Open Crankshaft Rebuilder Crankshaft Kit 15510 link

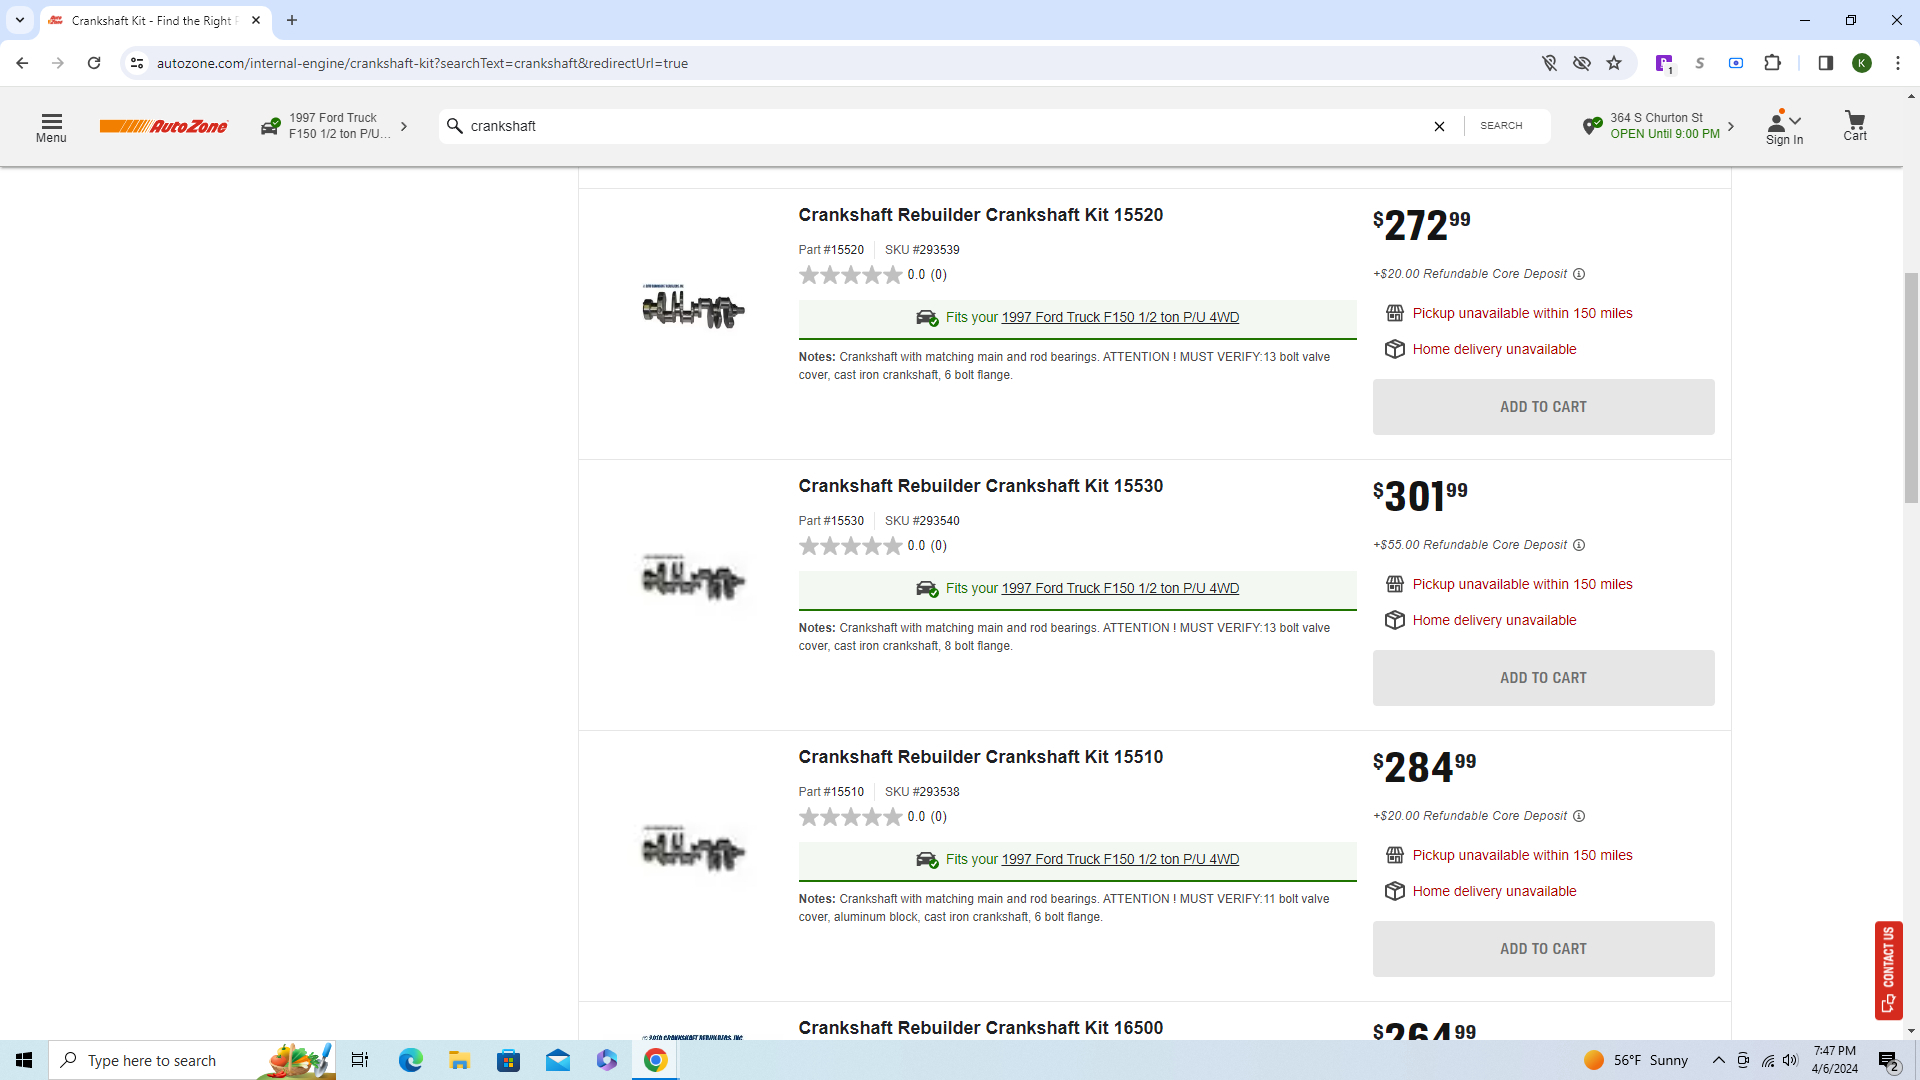(980, 757)
